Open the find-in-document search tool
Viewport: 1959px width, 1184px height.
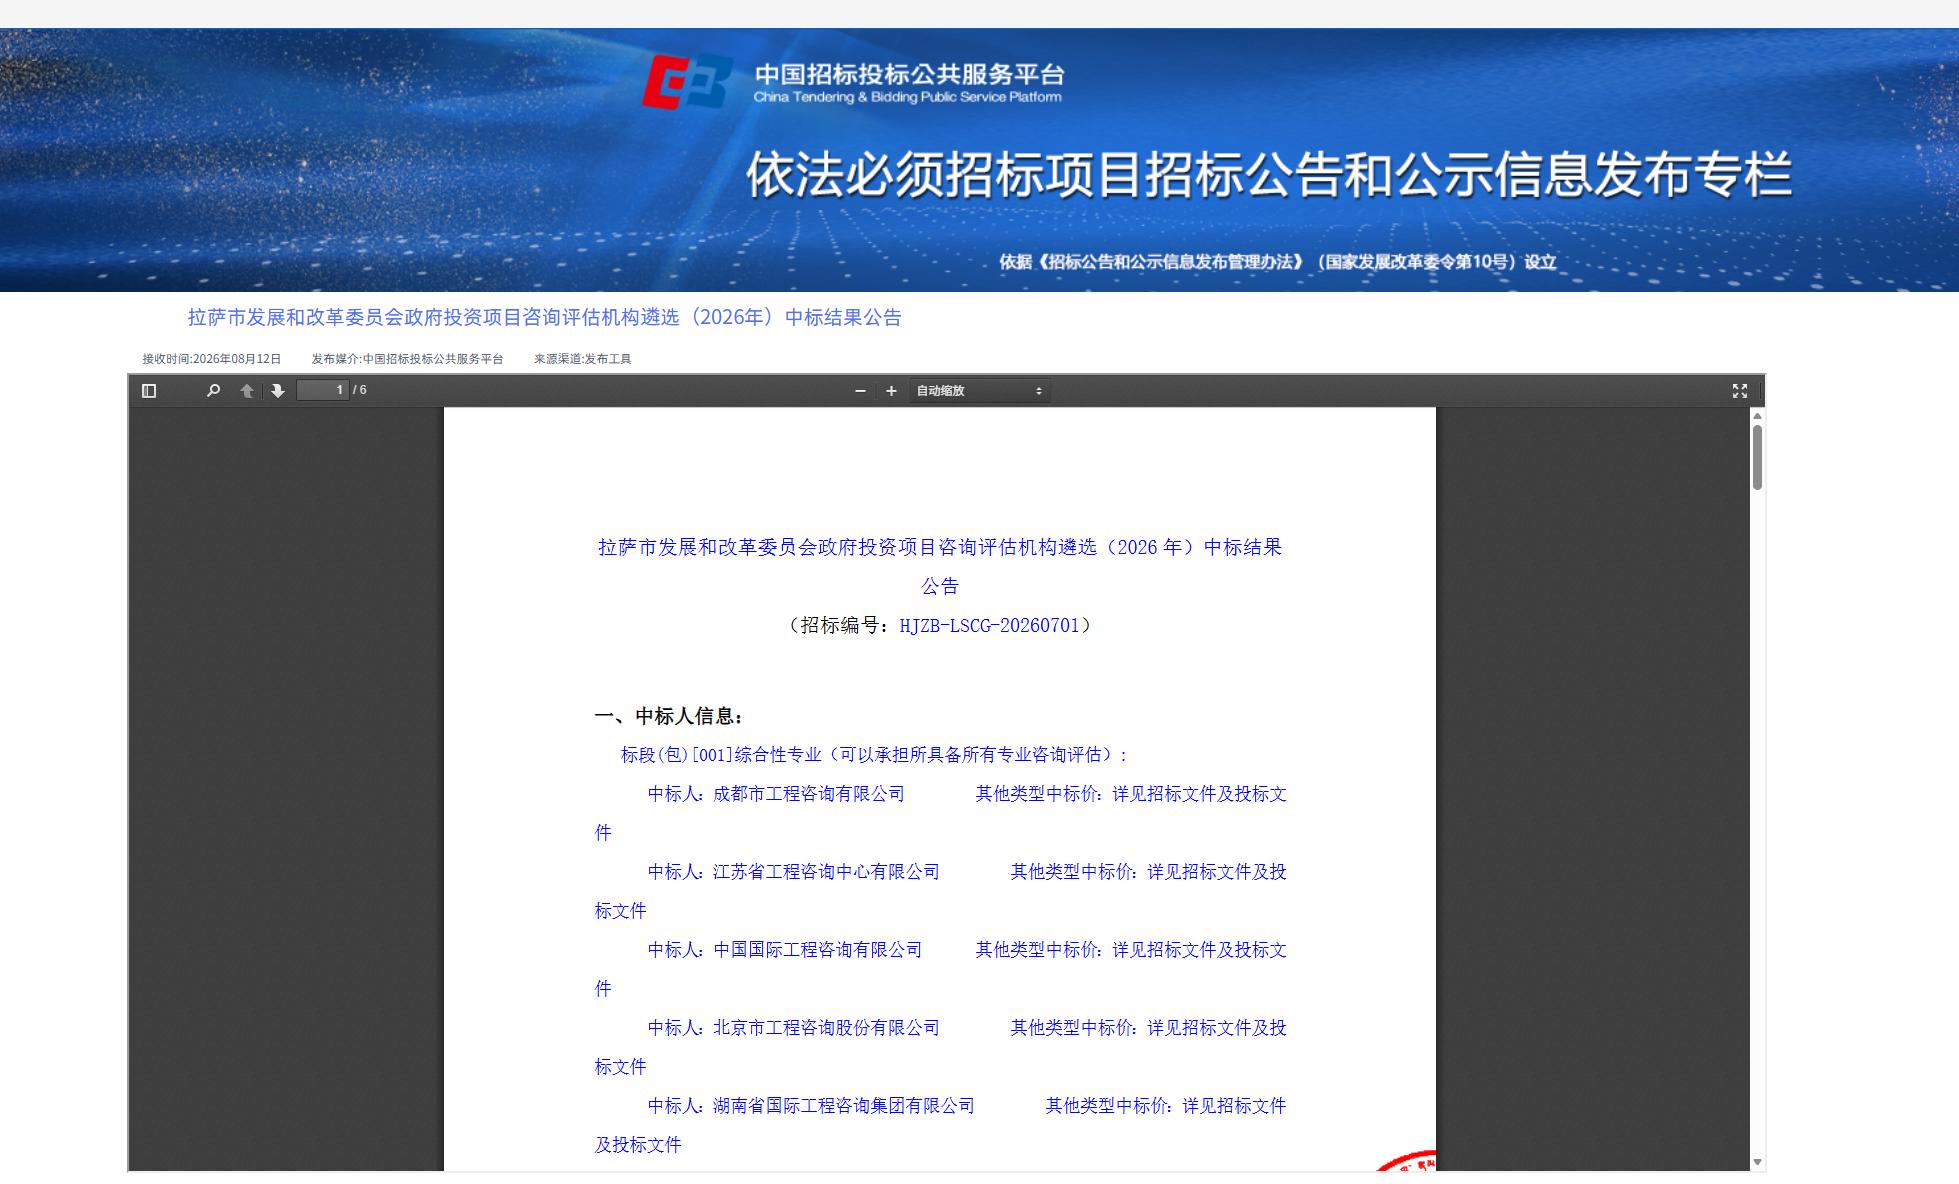pos(213,391)
